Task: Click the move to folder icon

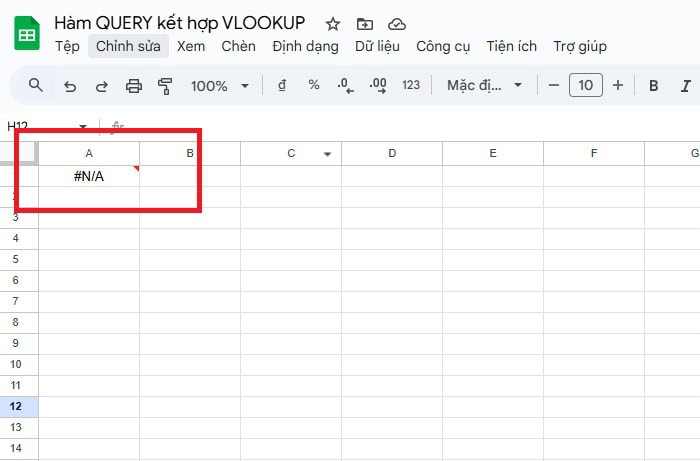Action: click(365, 23)
